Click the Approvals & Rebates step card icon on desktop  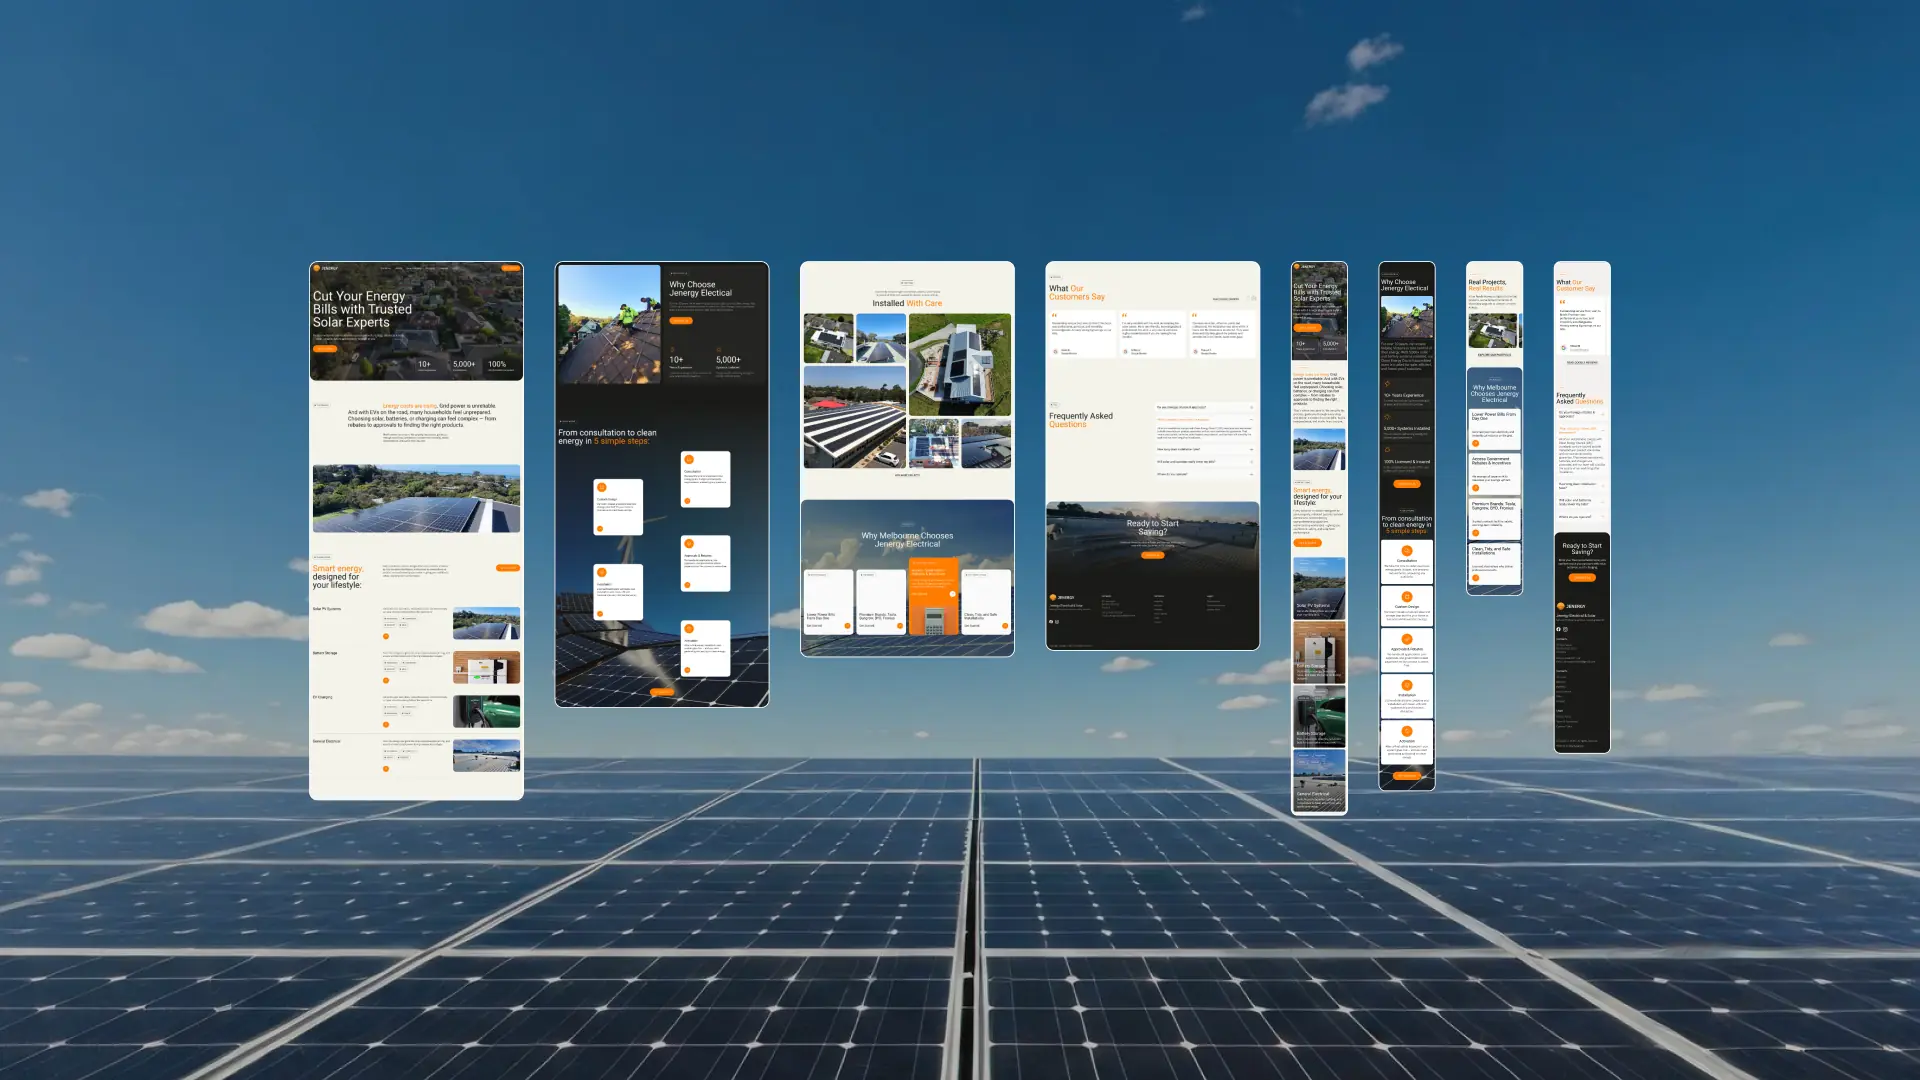tap(689, 543)
